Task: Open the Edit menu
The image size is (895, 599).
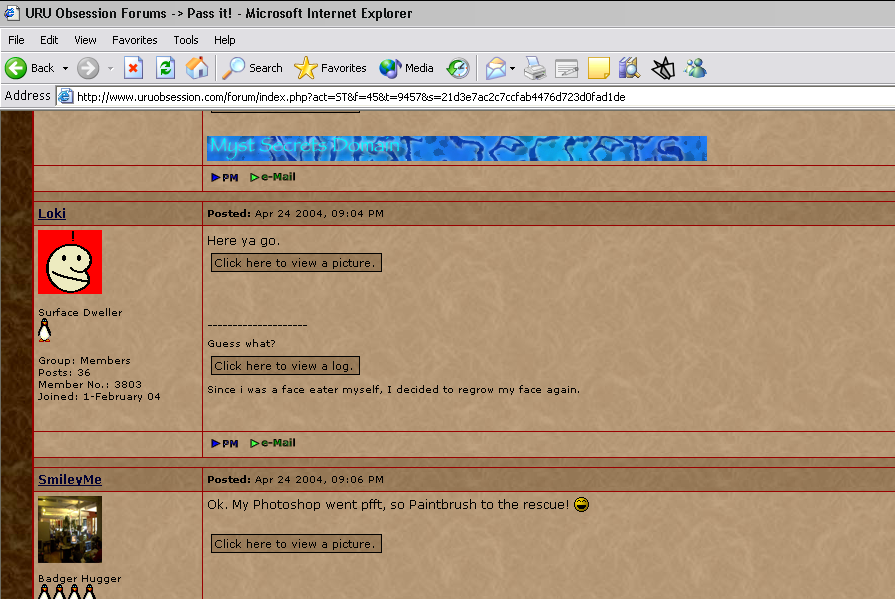Action: pos(49,40)
